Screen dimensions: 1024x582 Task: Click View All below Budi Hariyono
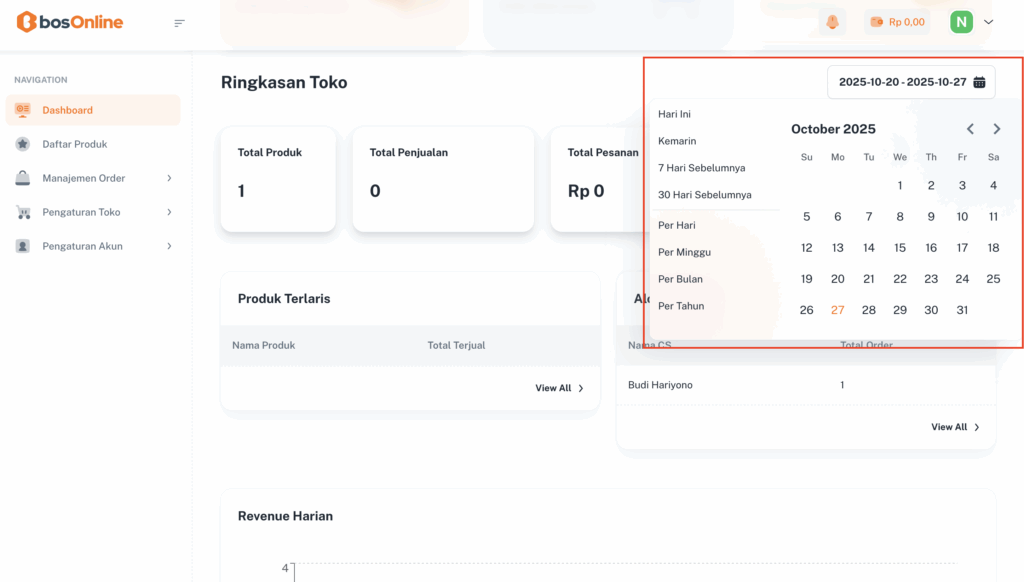click(x=955, y=427)
